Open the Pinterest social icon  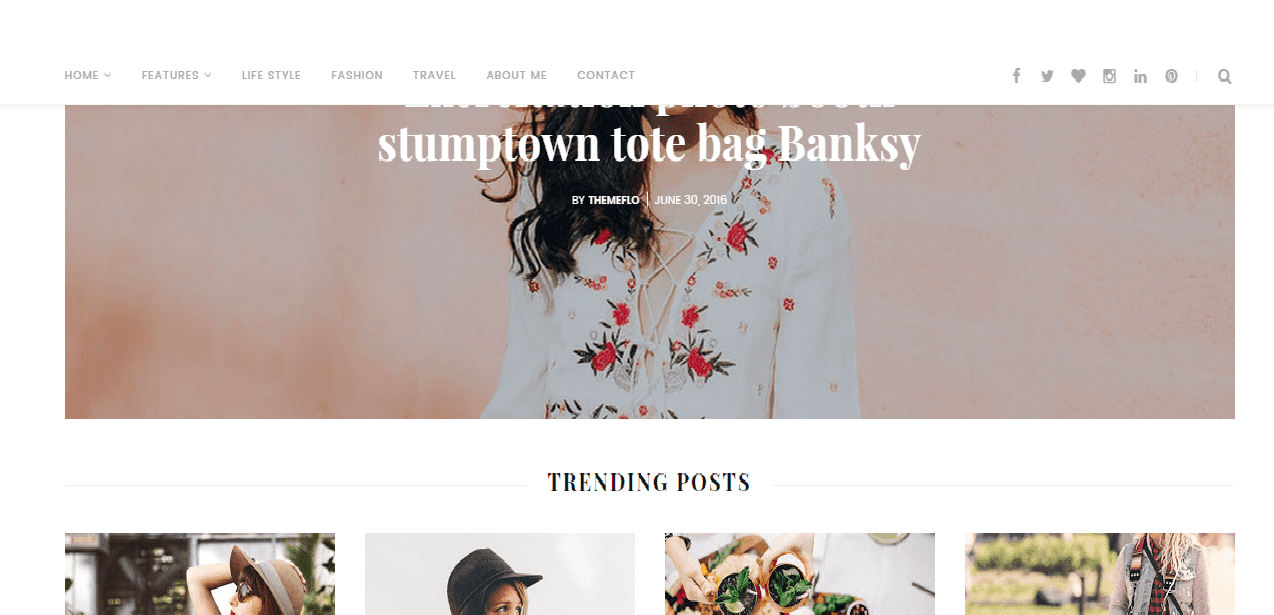tap(1171, 76)
